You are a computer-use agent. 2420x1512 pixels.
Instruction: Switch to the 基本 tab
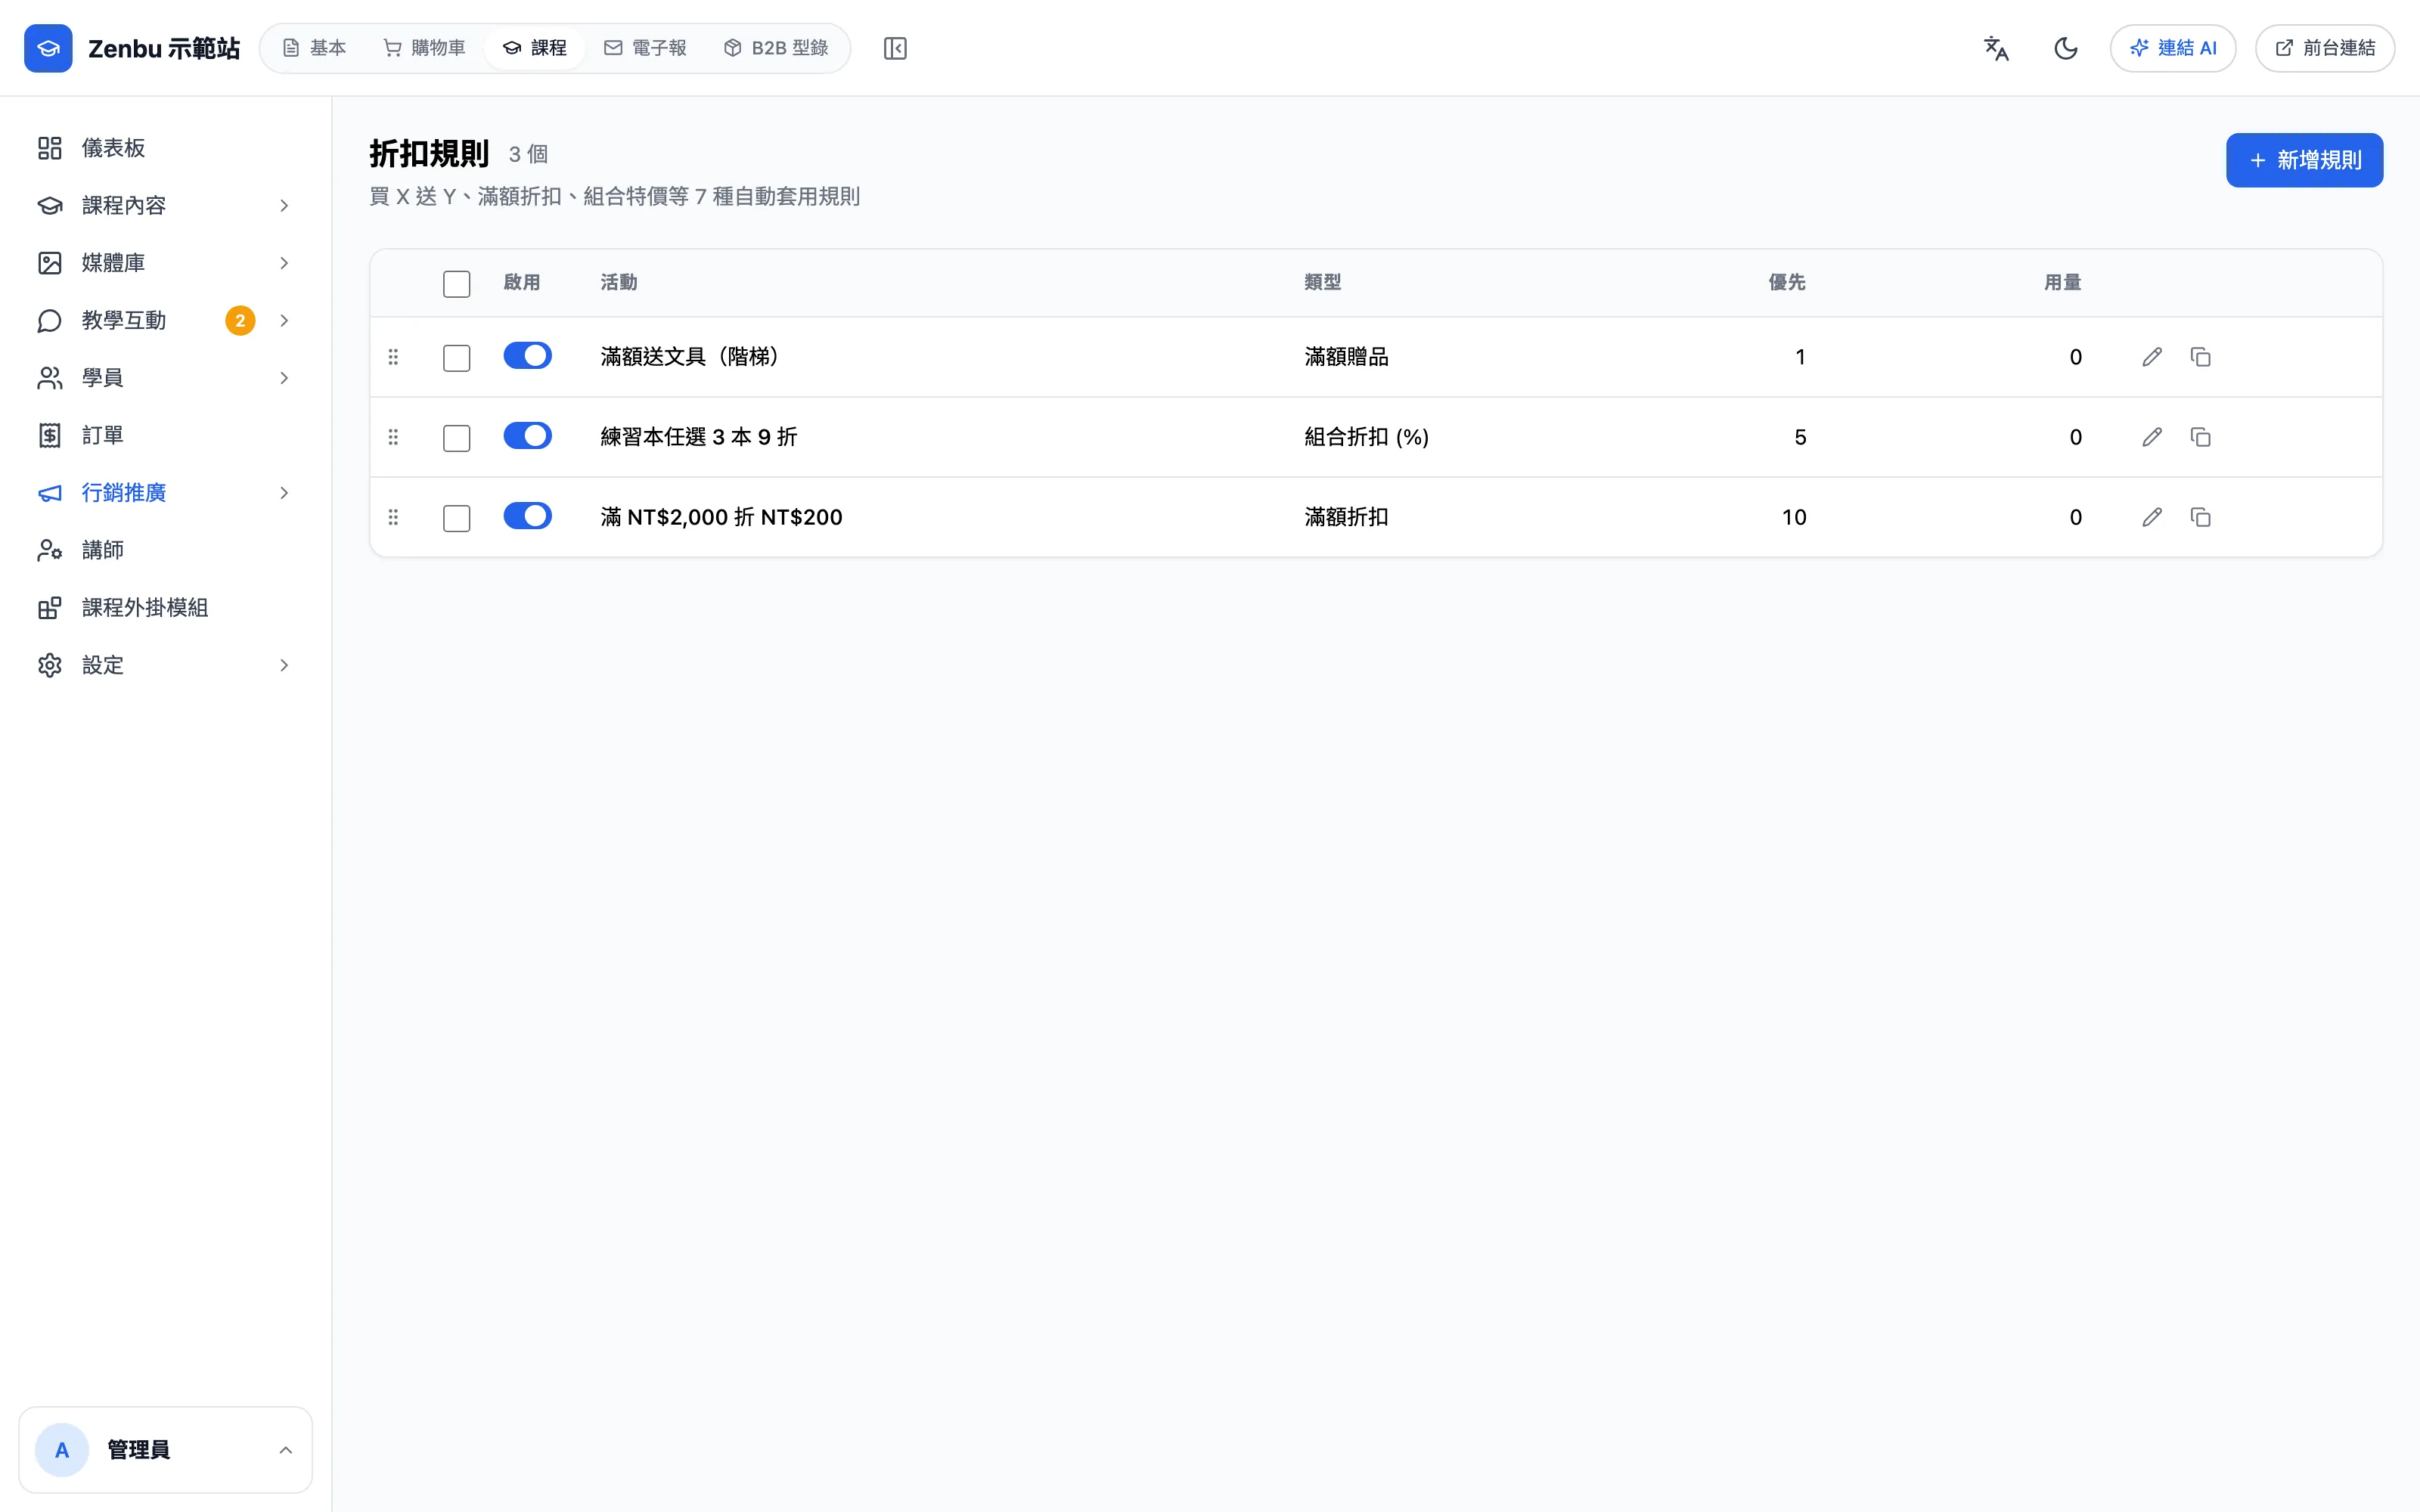point(314,48)
